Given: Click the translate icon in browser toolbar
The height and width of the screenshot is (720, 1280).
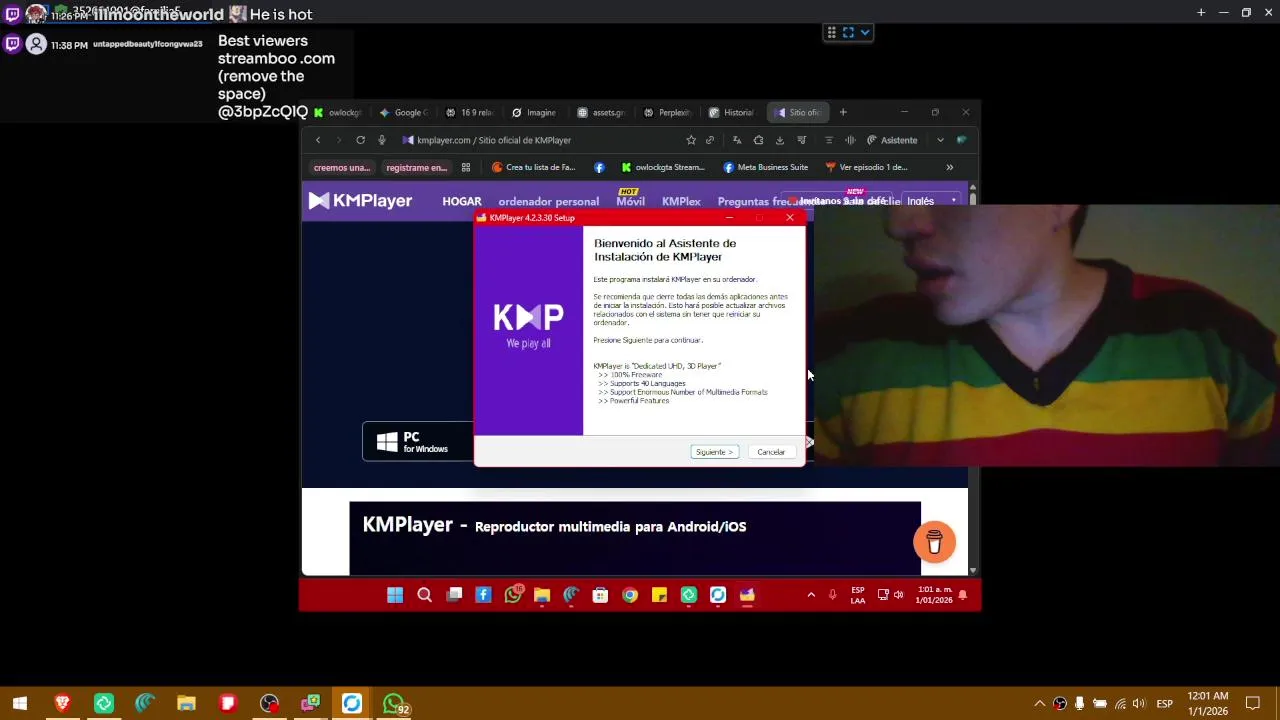Looking at the screenshot, I should (x=737, y=140).
